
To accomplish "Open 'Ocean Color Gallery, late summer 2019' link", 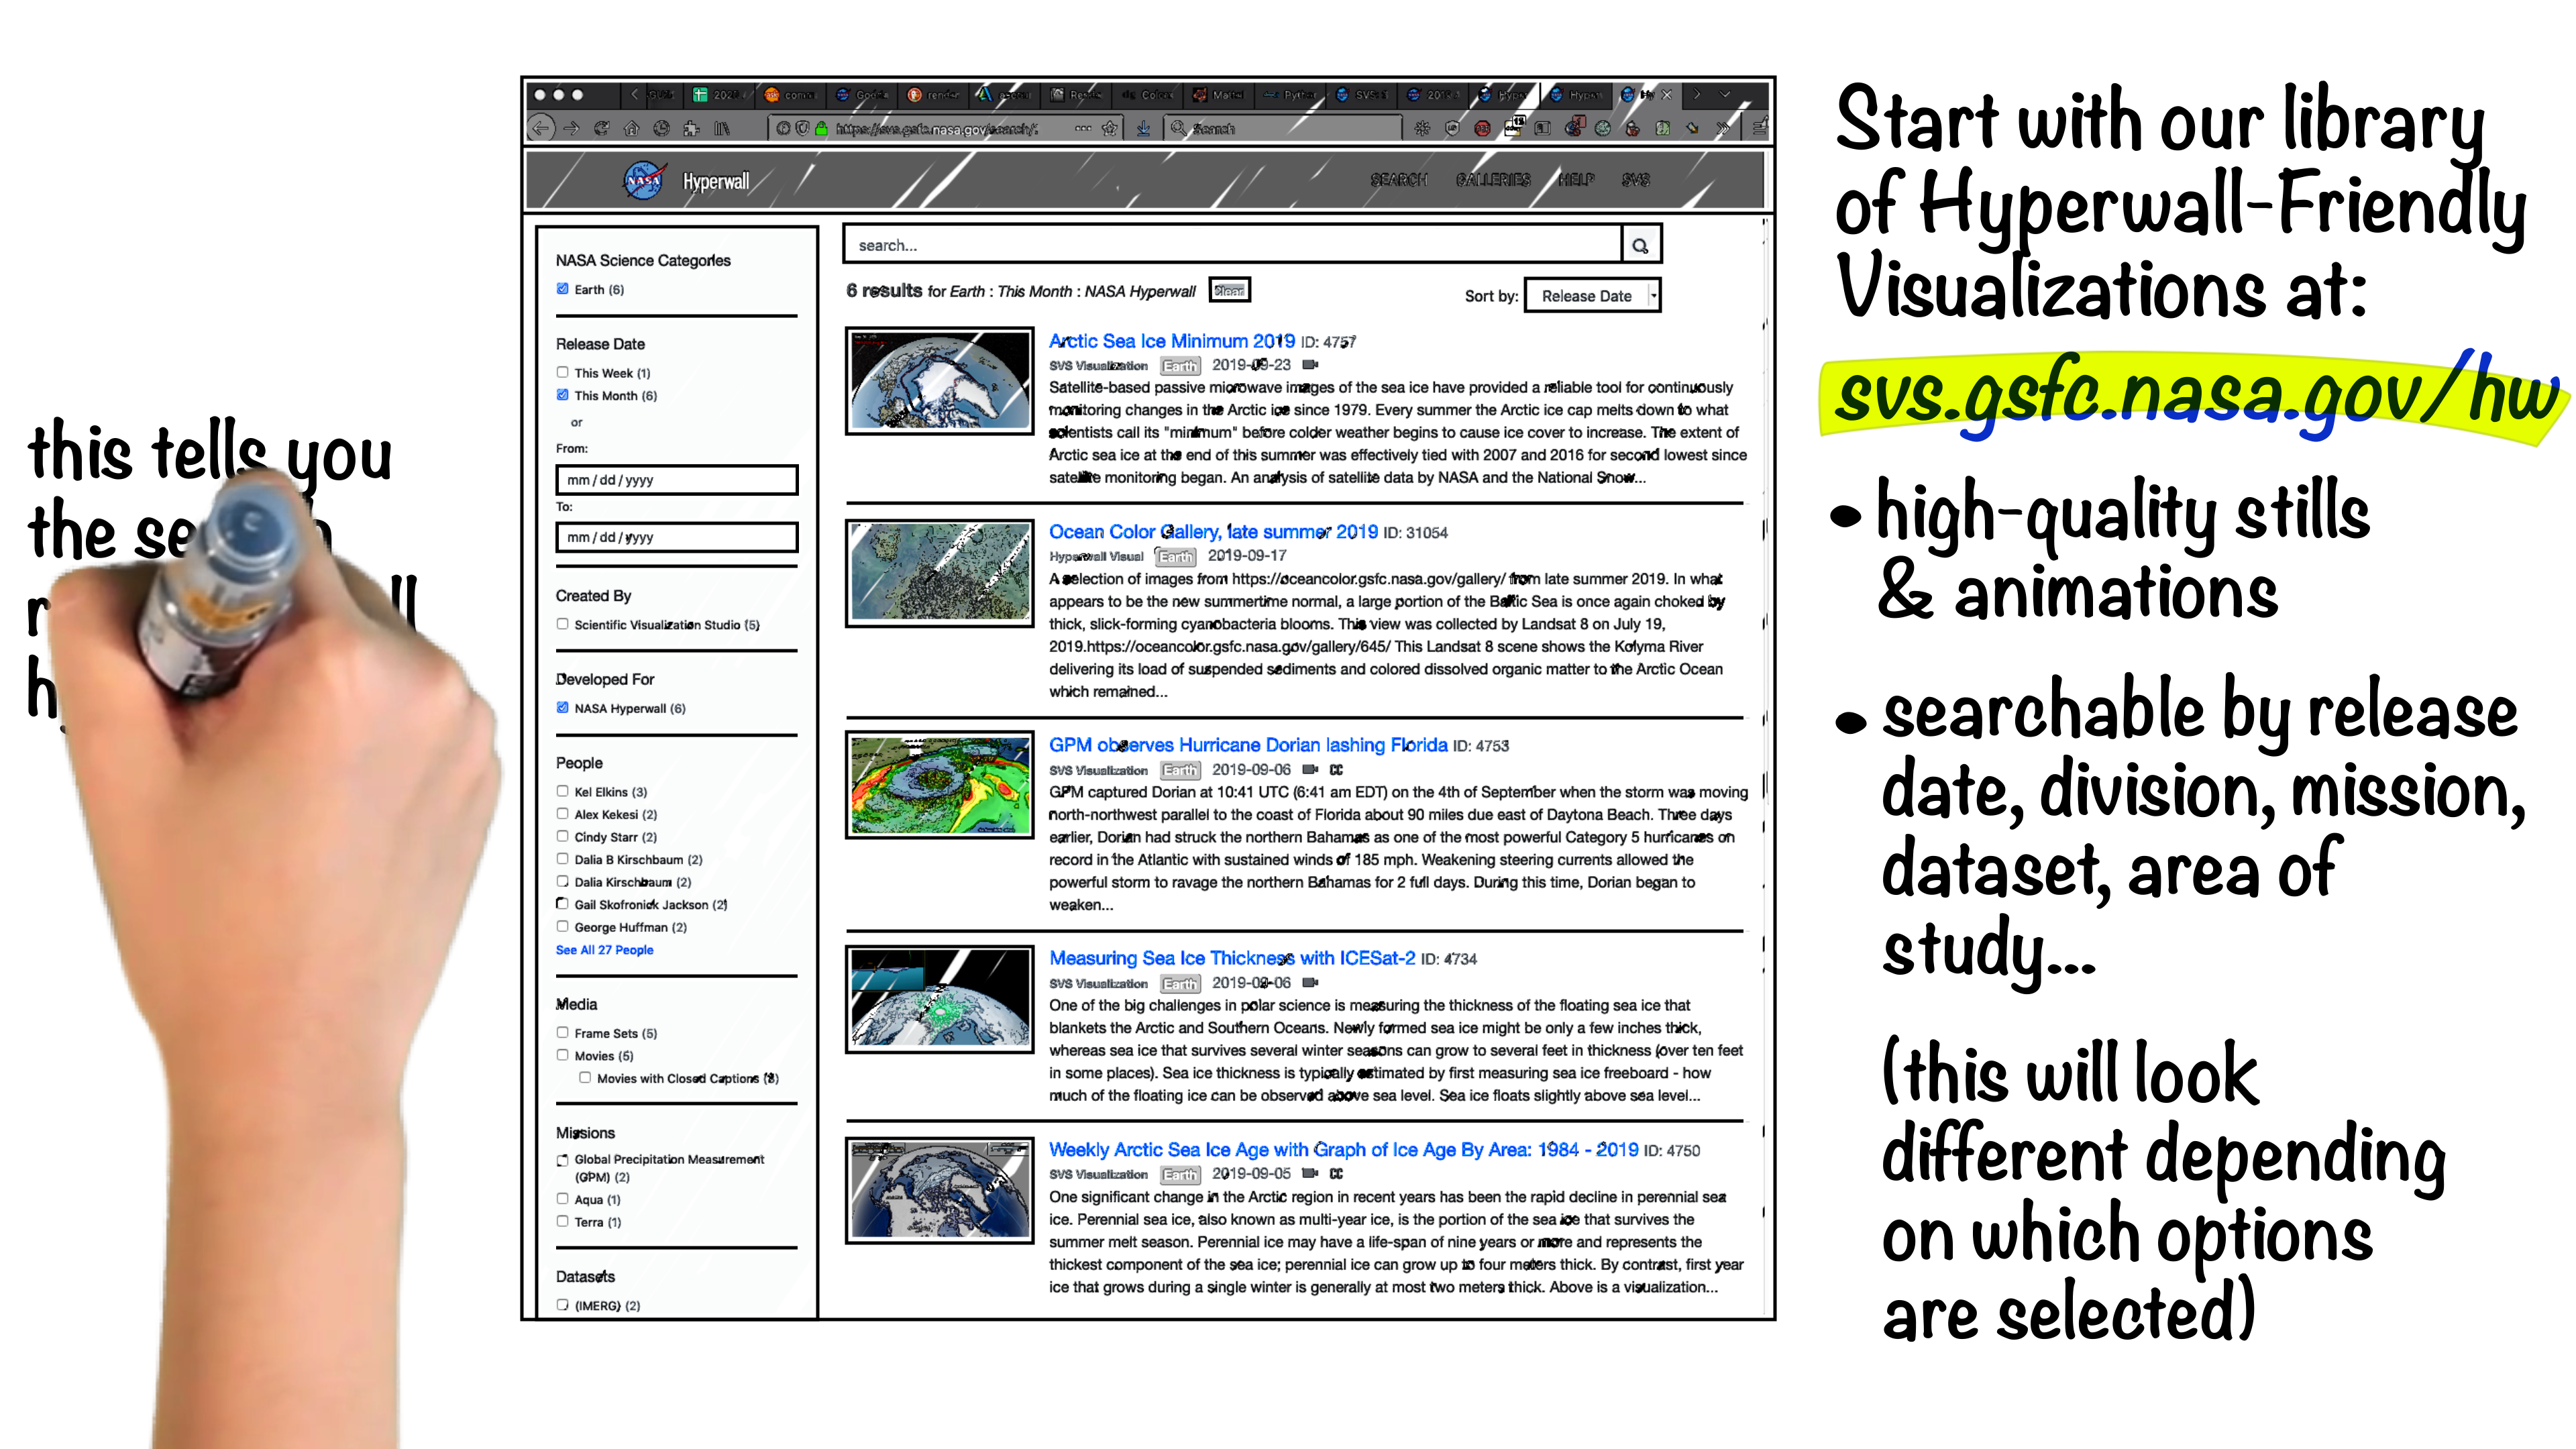I will click(x=1213, y=532).
